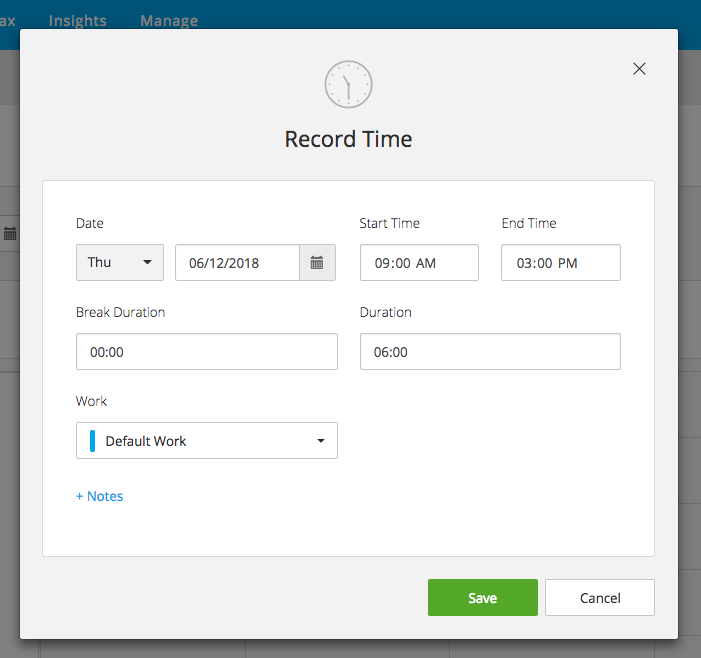Click the clock icon above Record Time
The width and height of the screenshot is (701, 658).
tap(348, 84)
